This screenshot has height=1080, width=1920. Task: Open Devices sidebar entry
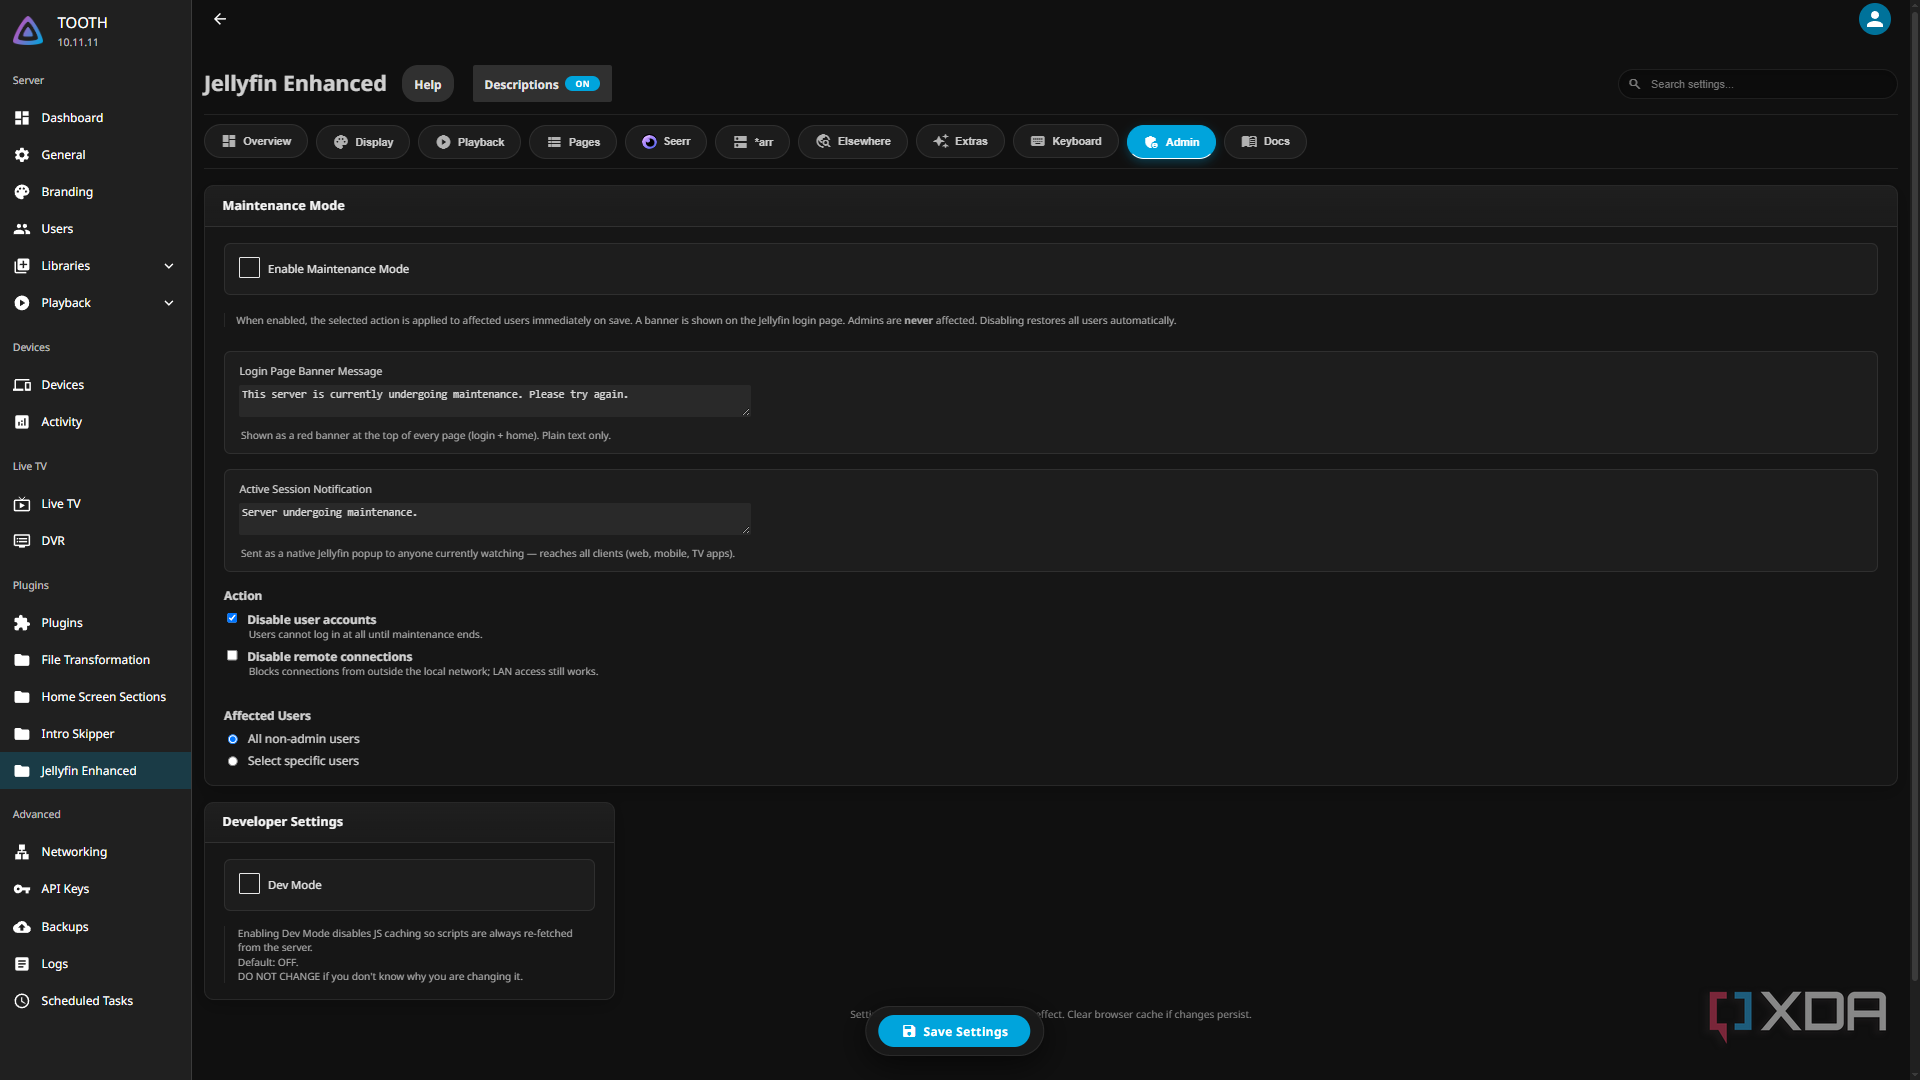click(x=95, y=385)
